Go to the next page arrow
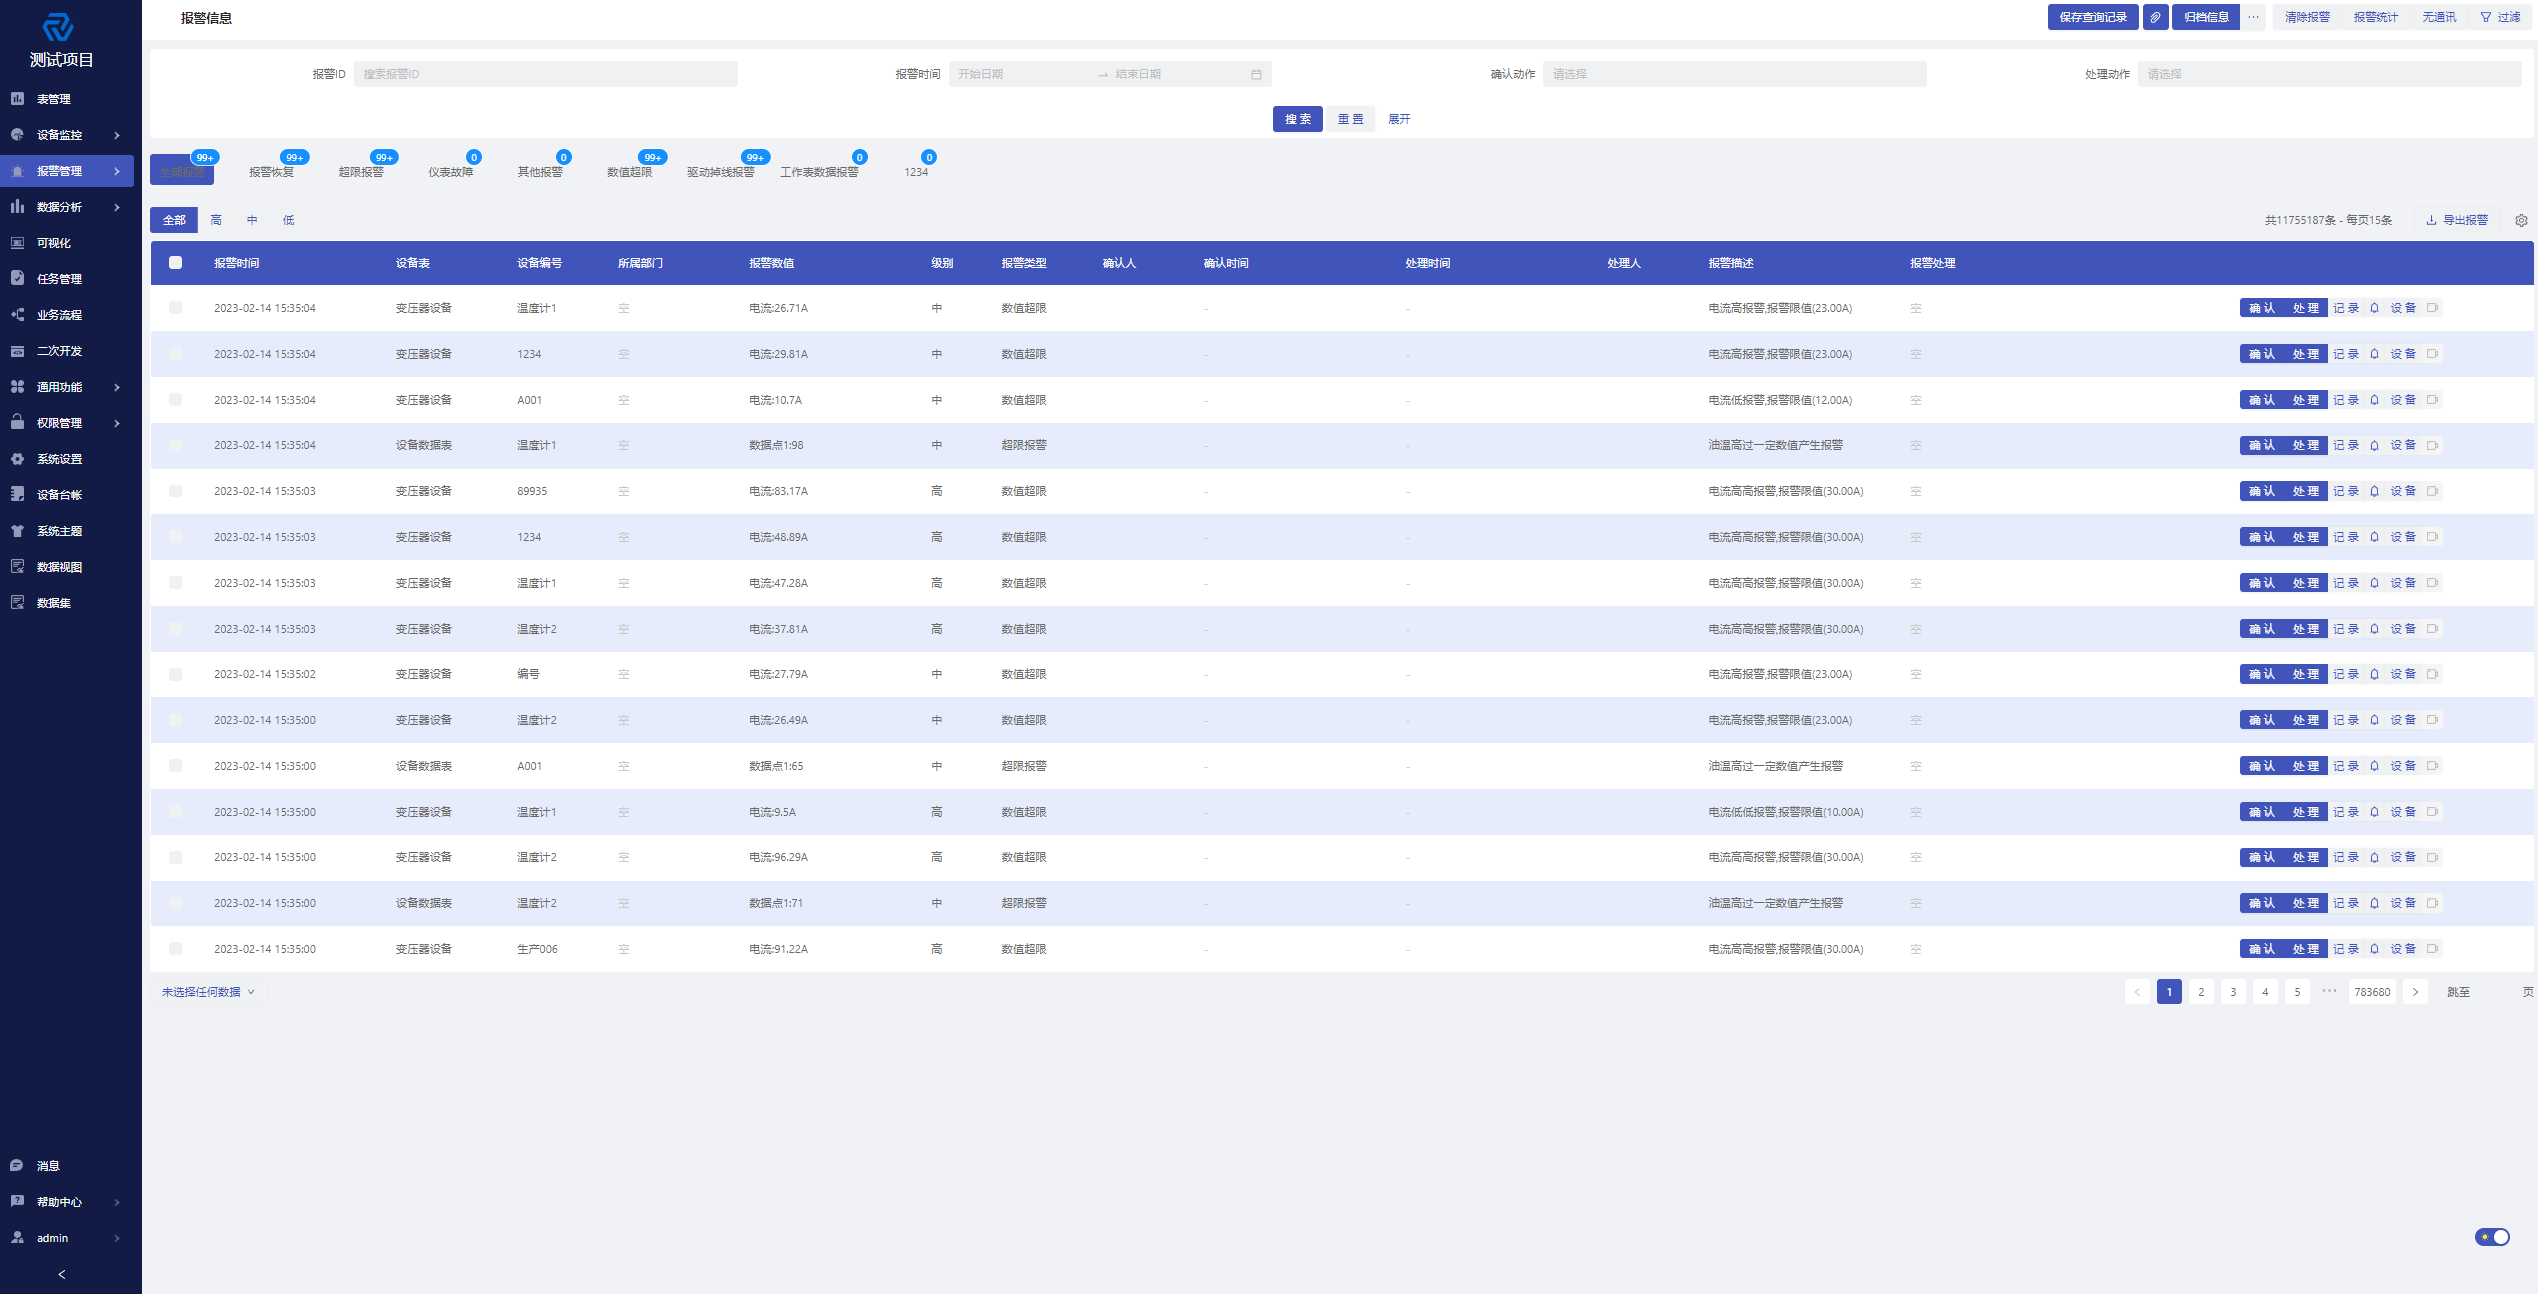2538x1294 pixels. (x=2414, y=992)
